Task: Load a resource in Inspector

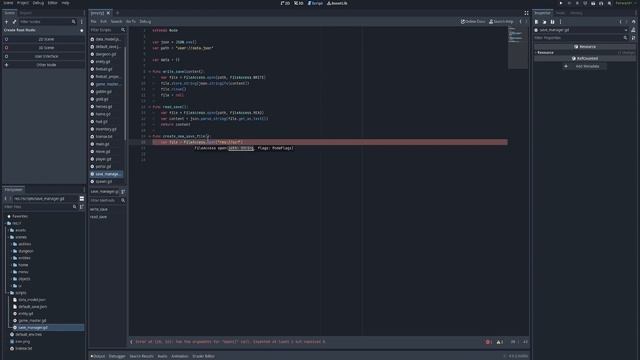Action: (544, 22)
